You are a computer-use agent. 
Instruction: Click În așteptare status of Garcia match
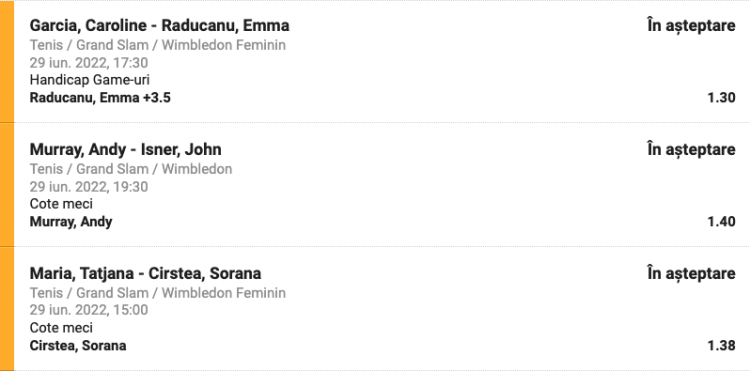[x=691, y=25]
